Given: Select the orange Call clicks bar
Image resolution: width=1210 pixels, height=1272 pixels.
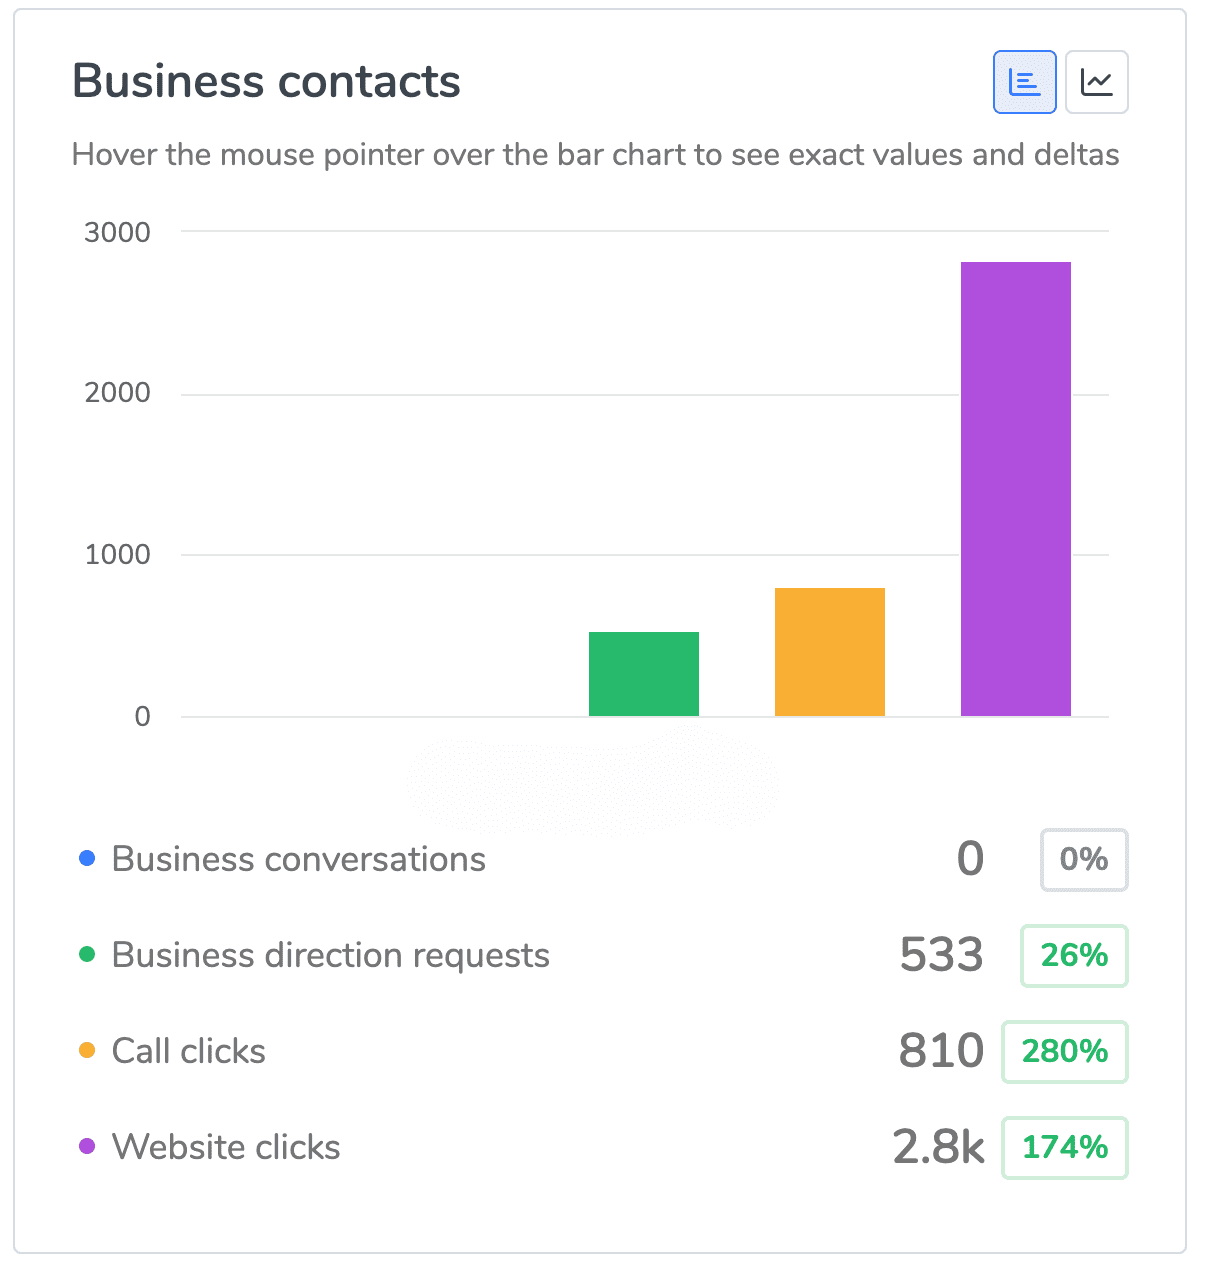Looking at the screenshot, I should (x=830, y=652).
